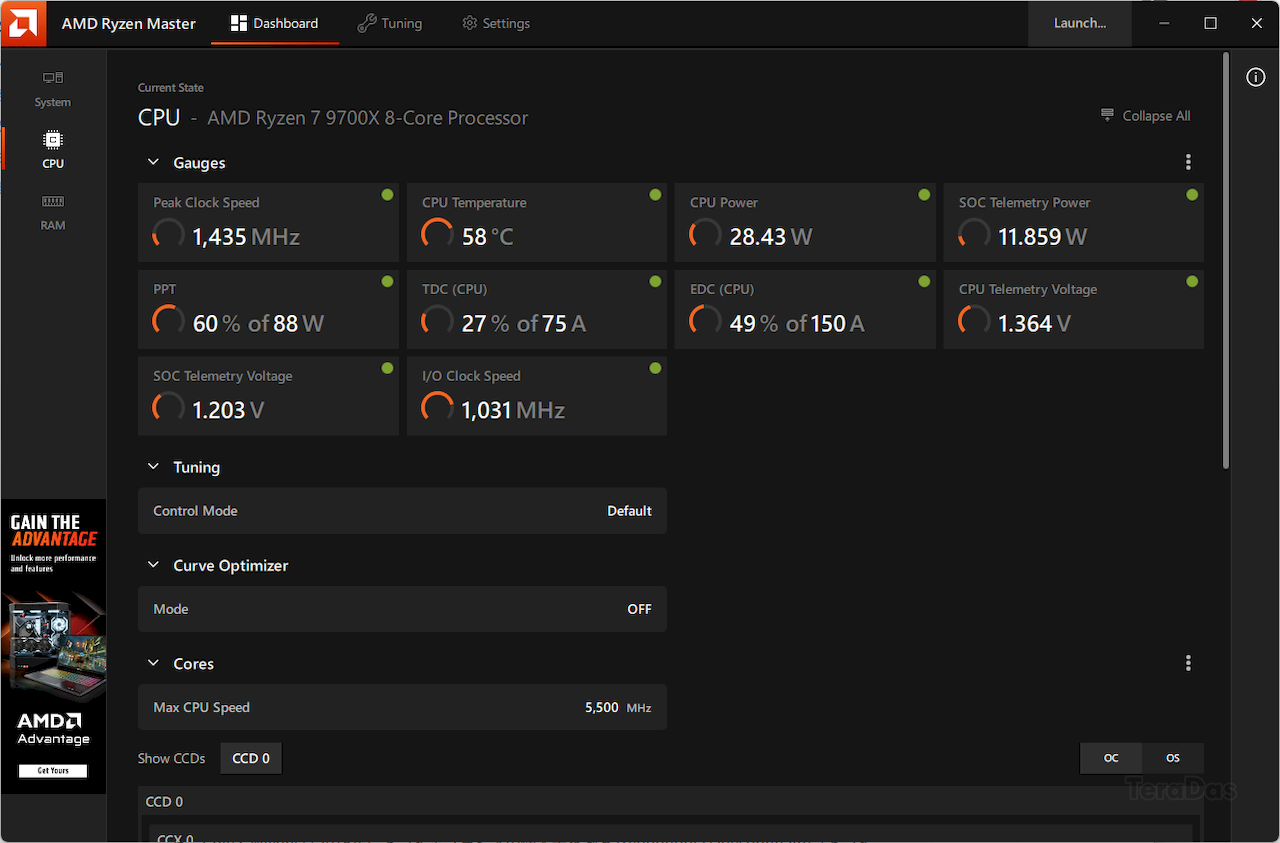The height and width of the screenshot is (843, 1280).
Task: Click the vertical scrollbar thumb
Action: [1227, 260]
